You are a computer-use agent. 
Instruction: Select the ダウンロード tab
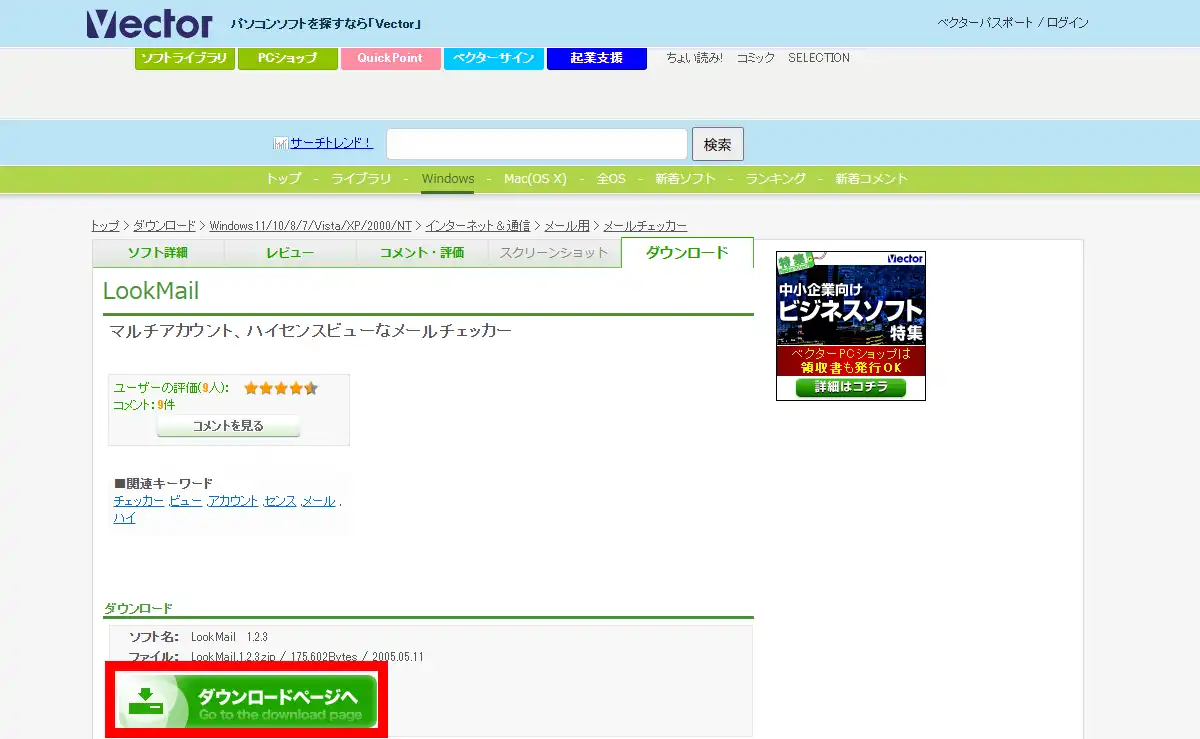point(687,253)
